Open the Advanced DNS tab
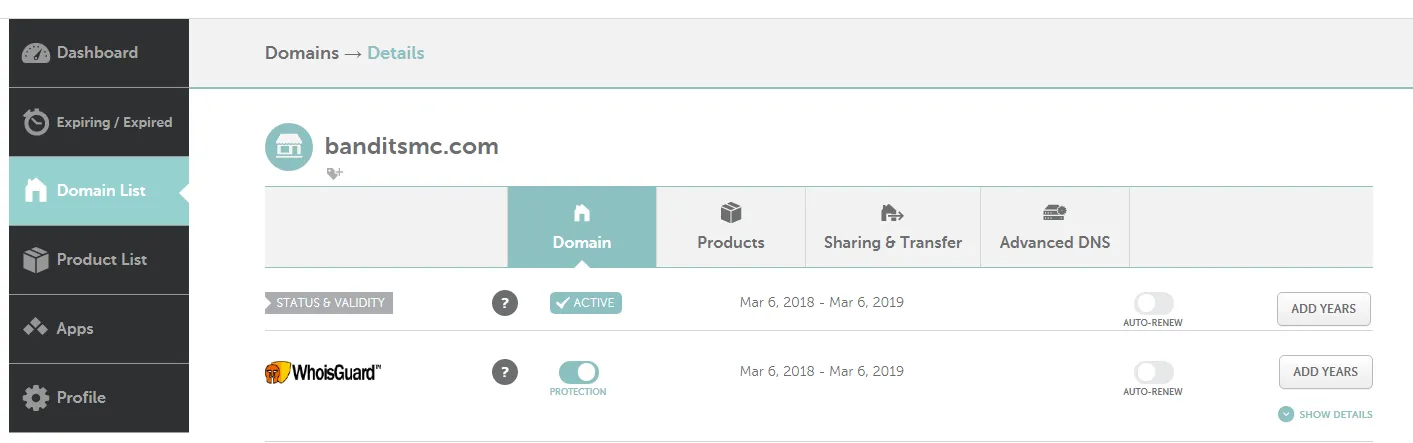This screenshot has width=1413, height=443. pos(1055,227)
